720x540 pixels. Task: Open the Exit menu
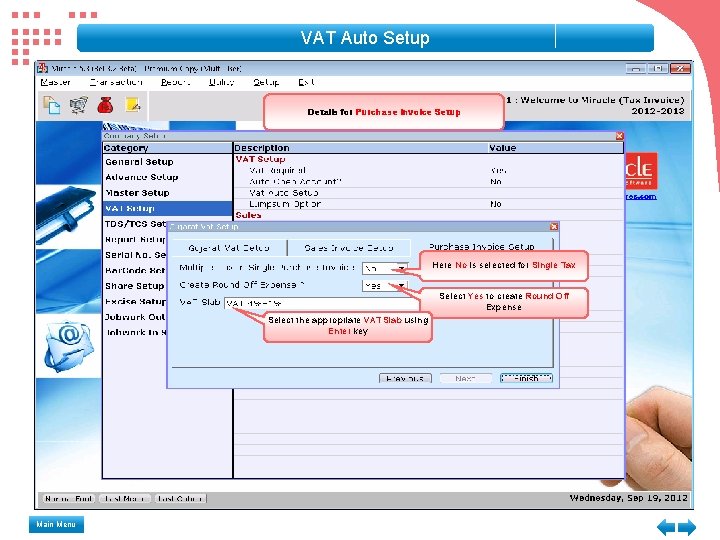tap(306, 82)
